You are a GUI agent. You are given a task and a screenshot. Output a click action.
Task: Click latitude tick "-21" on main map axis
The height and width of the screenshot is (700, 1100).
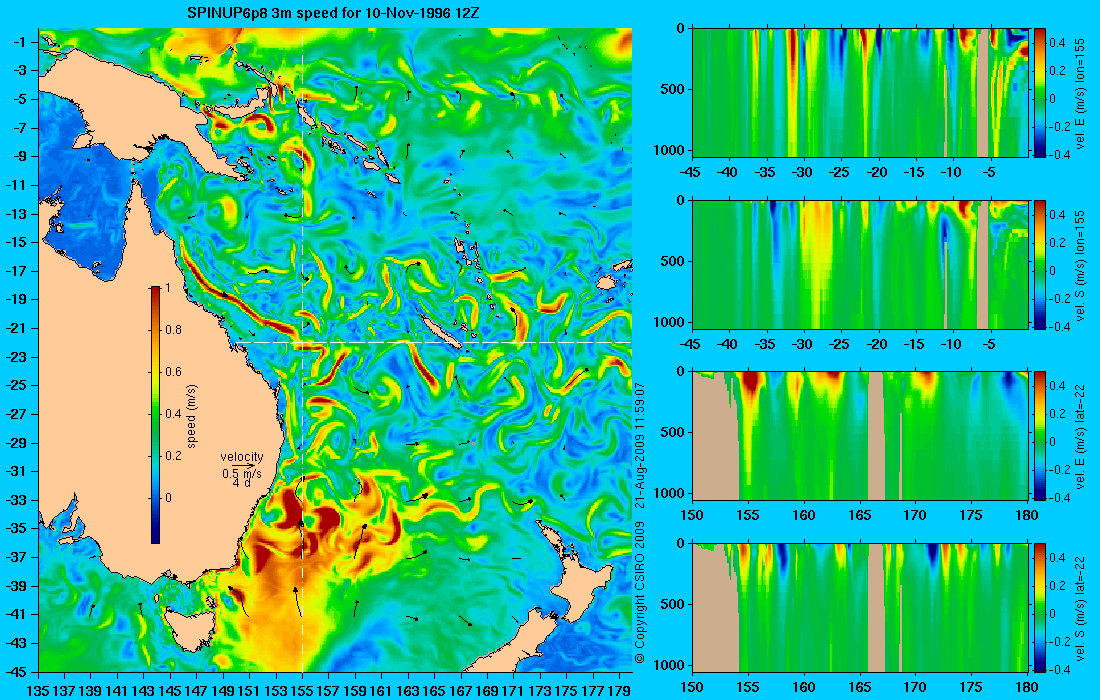[17, 328]
